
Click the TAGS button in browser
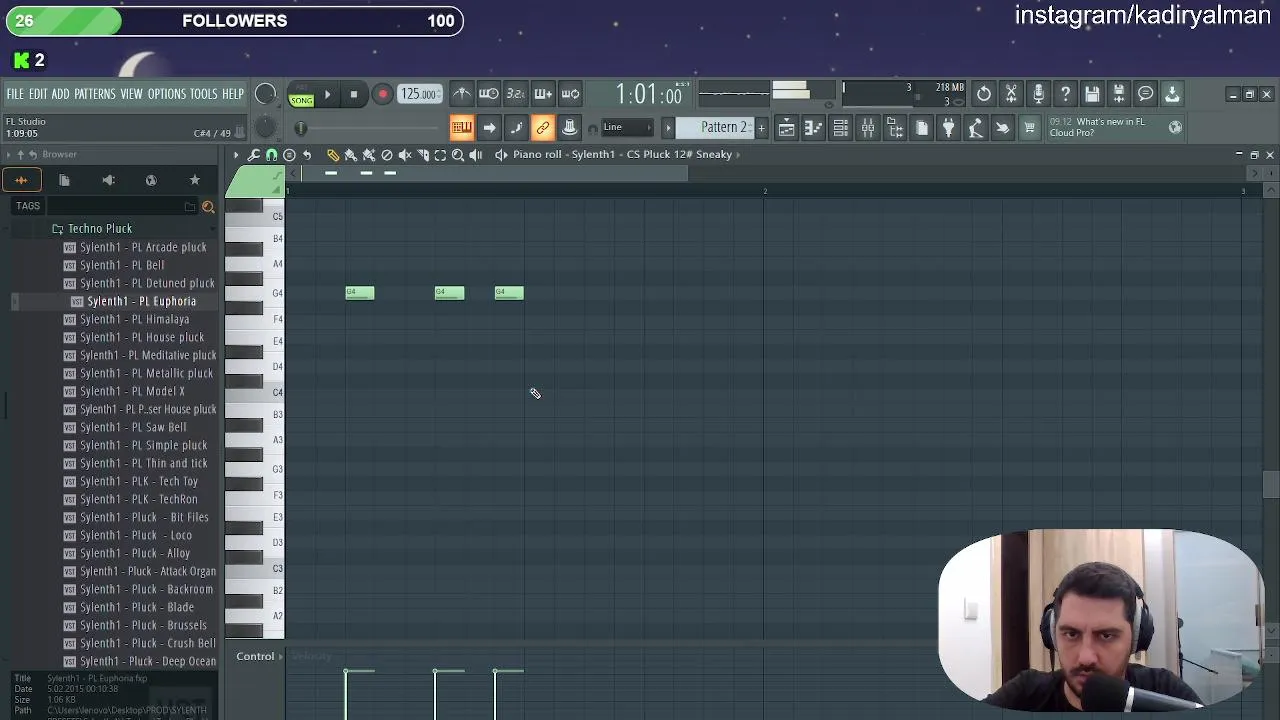28,207
